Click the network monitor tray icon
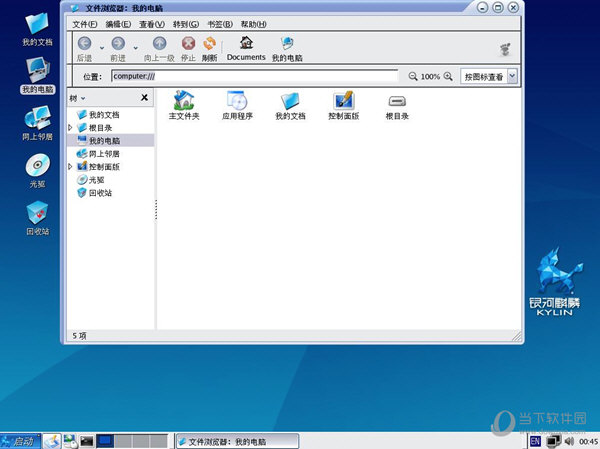The image size is (600, 449). (x=553, y=441)
